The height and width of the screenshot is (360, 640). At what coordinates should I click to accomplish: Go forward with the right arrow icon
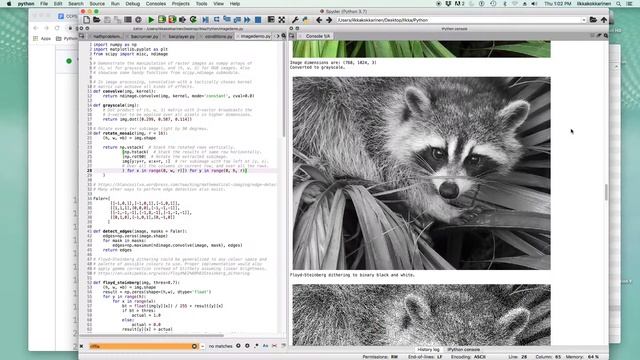pos(329,20)
